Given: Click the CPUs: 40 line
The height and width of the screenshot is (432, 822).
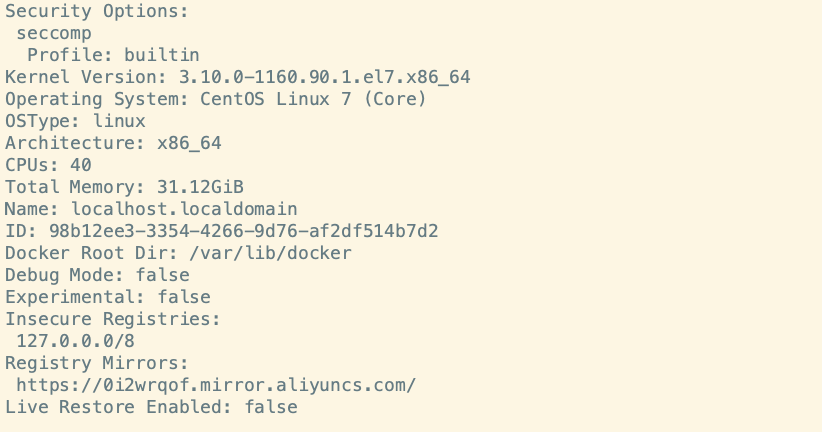Looking at the screenshot, I should coord(48,165).
